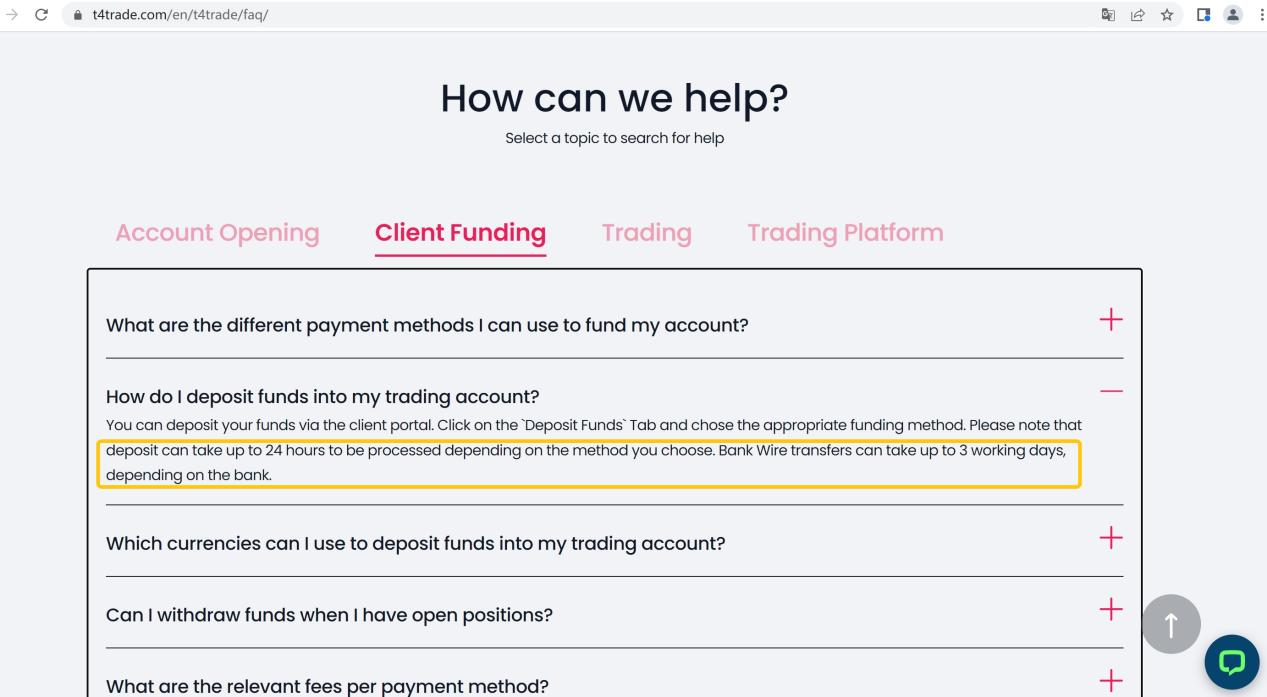
Task: Open the Chrome three-dot menu icon
Action: (x=1259, y=15)
